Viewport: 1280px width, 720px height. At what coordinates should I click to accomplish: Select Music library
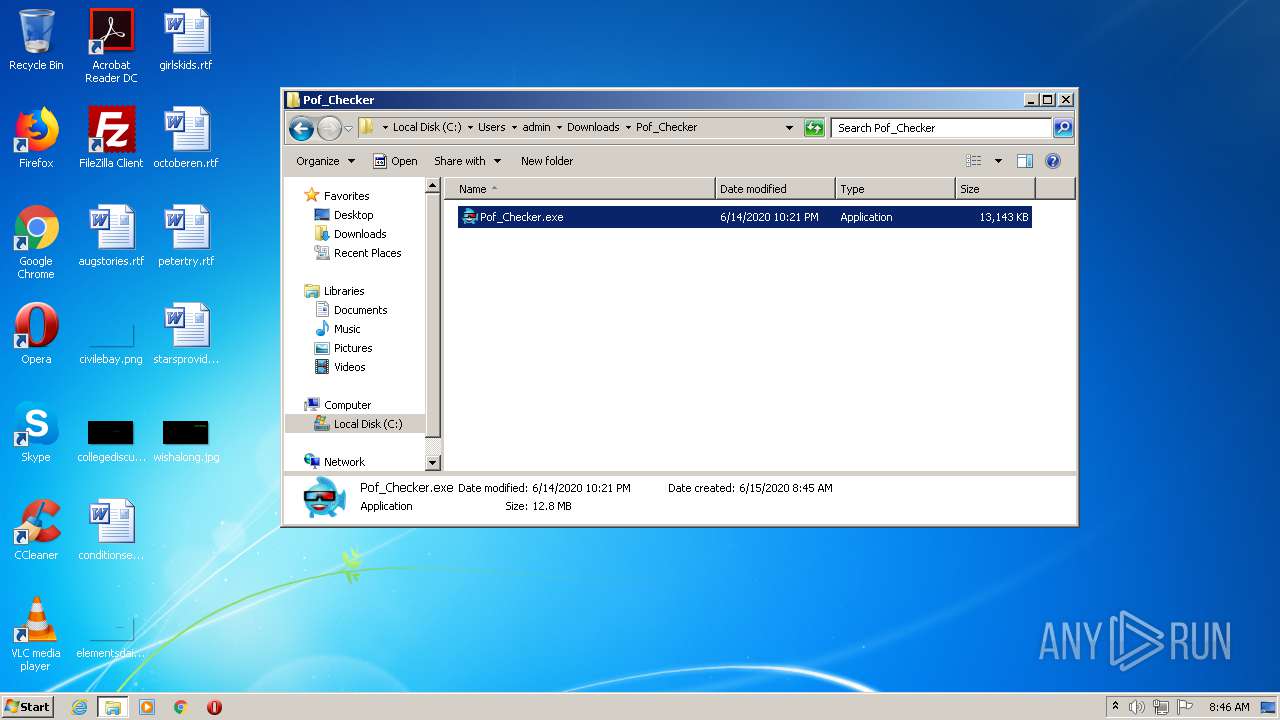(x=347, y=329)
